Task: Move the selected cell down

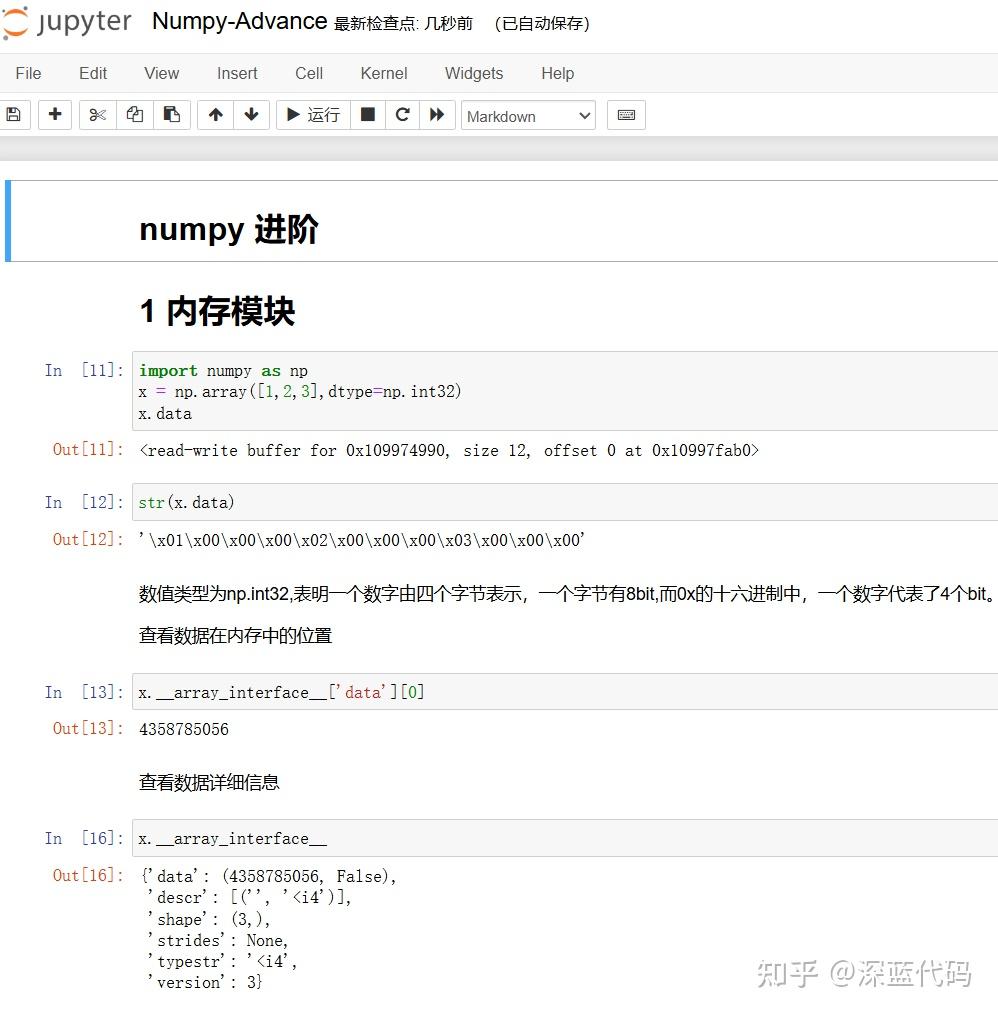Action: (x=251, y=114)
